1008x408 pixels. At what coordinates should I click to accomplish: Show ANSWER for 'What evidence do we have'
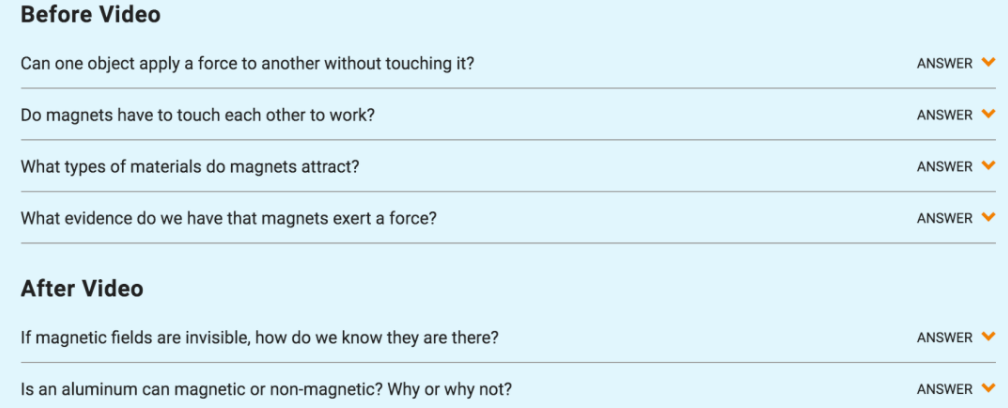pyautogui.click(x=944, y=218)
